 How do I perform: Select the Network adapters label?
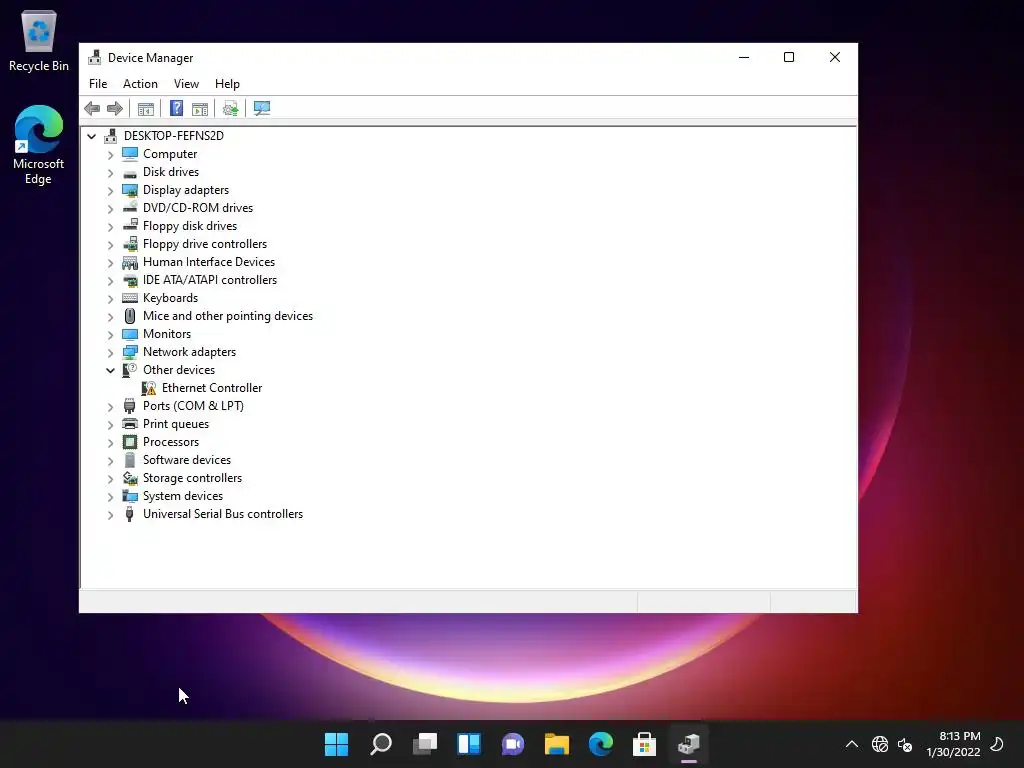tap(189, 352)
